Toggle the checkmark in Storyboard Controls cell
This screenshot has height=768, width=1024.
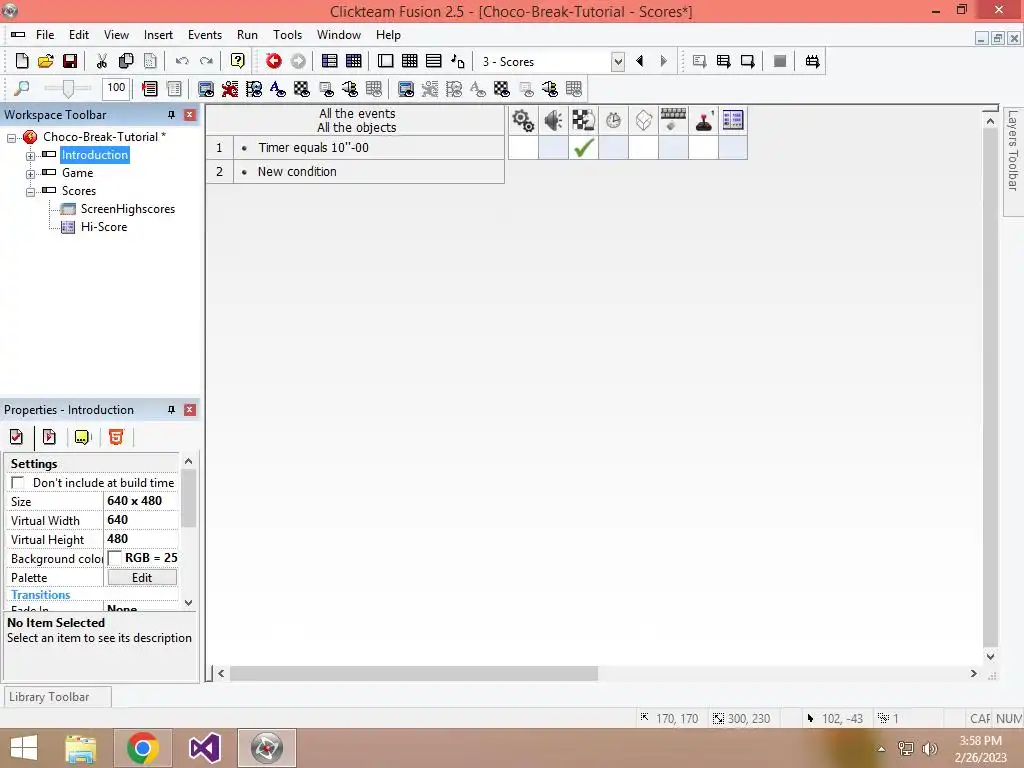(x=583, y=148)
